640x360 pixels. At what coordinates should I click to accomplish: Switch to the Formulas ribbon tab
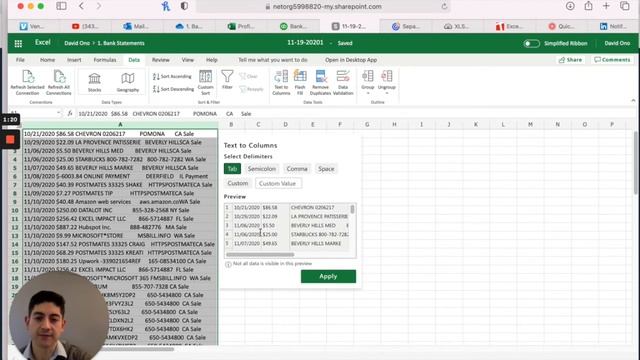click(x=105, y=60)
